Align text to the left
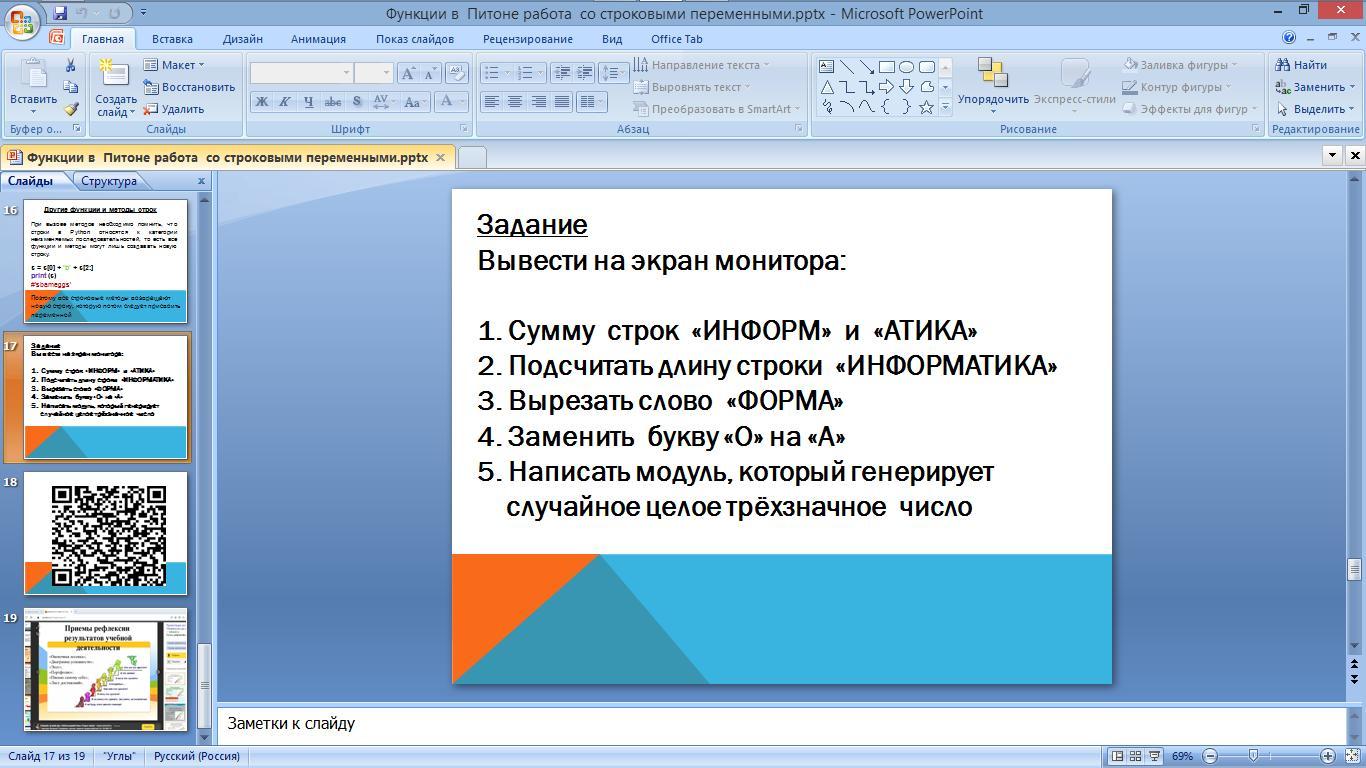Screen dimensions: 1366x768 tap(491, 101)
